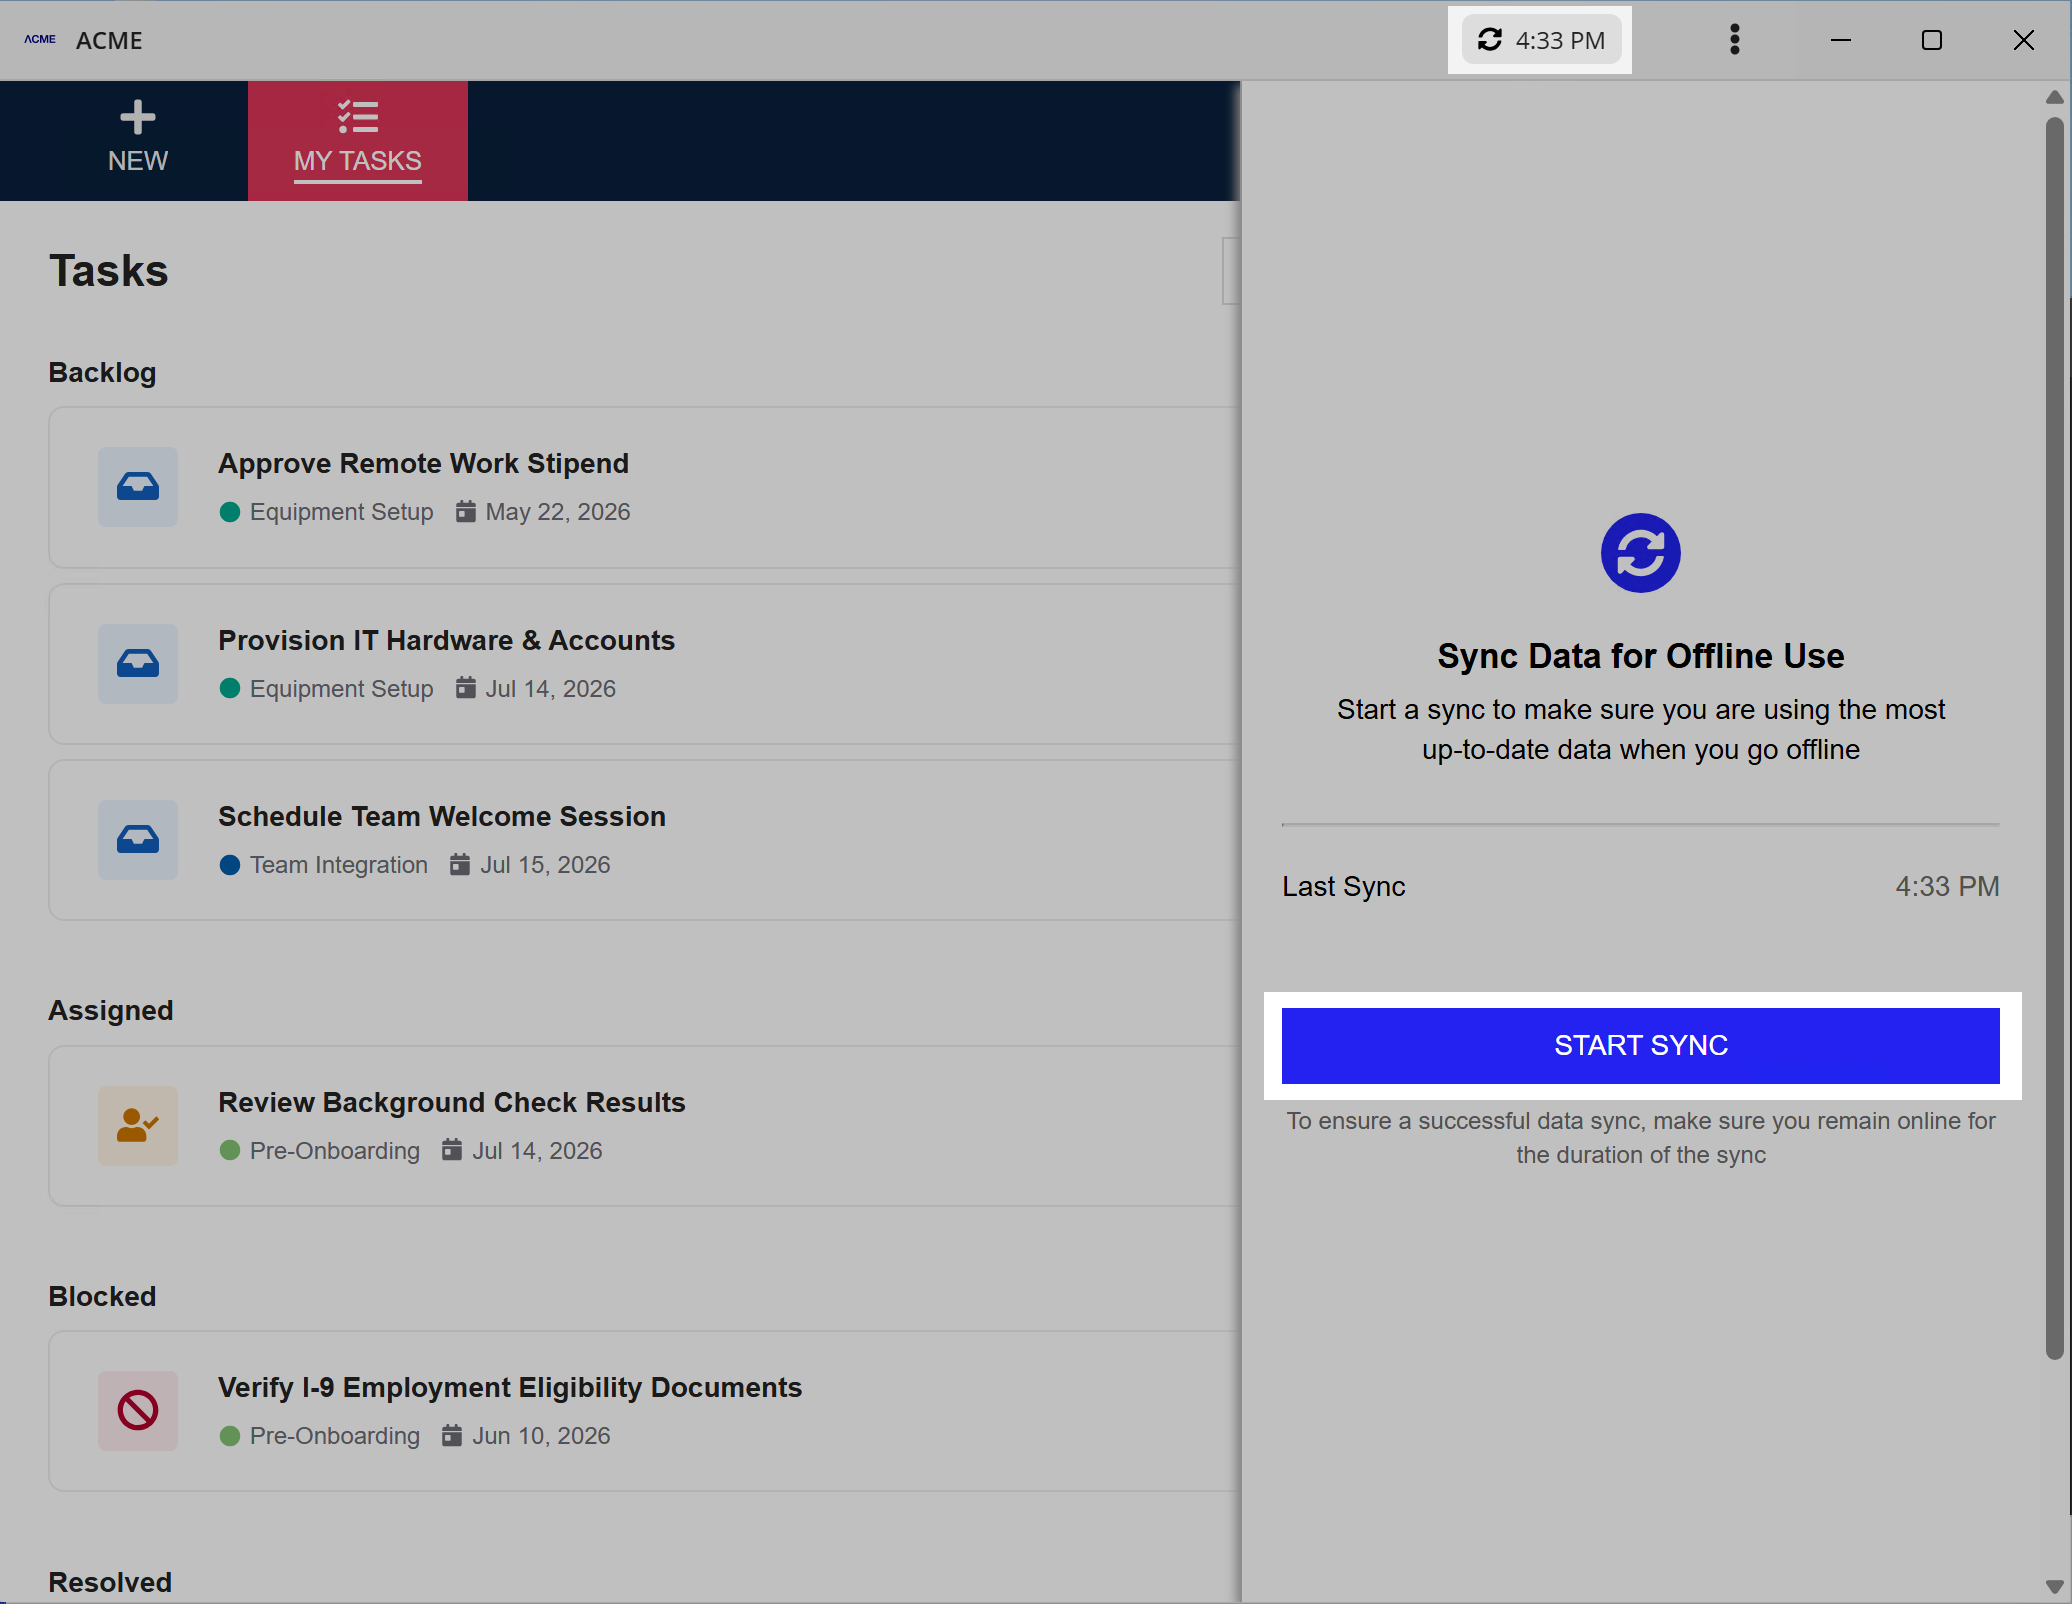Click blue dot beside Team Integration
The image size is (2072, 1604).
click(230, 865)
